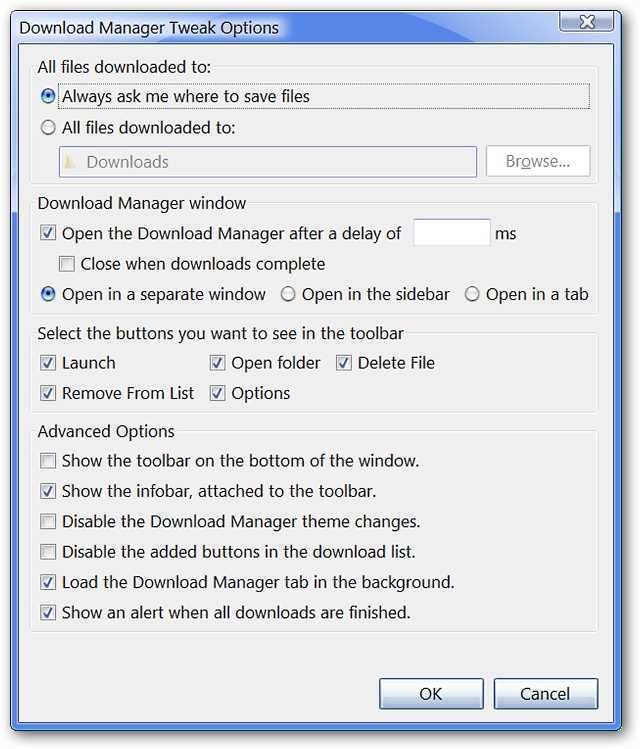Select 'Open in a tab' option
Viewport: 640px width, 749px height.
[x=472, y=294]
